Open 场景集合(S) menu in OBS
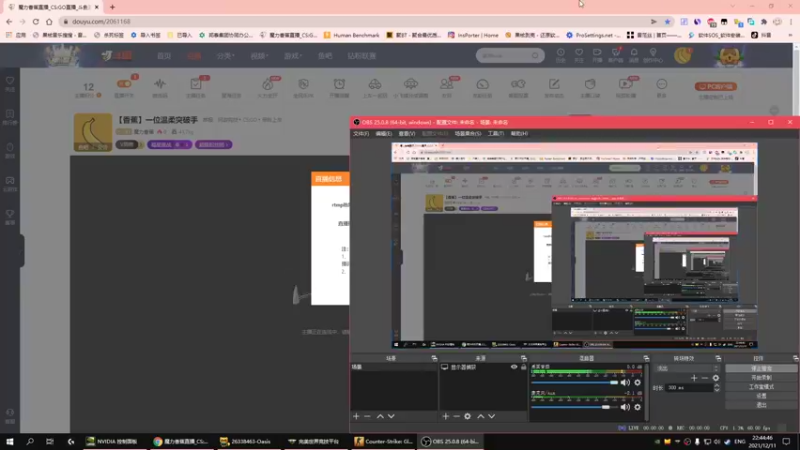 [468, 134]
